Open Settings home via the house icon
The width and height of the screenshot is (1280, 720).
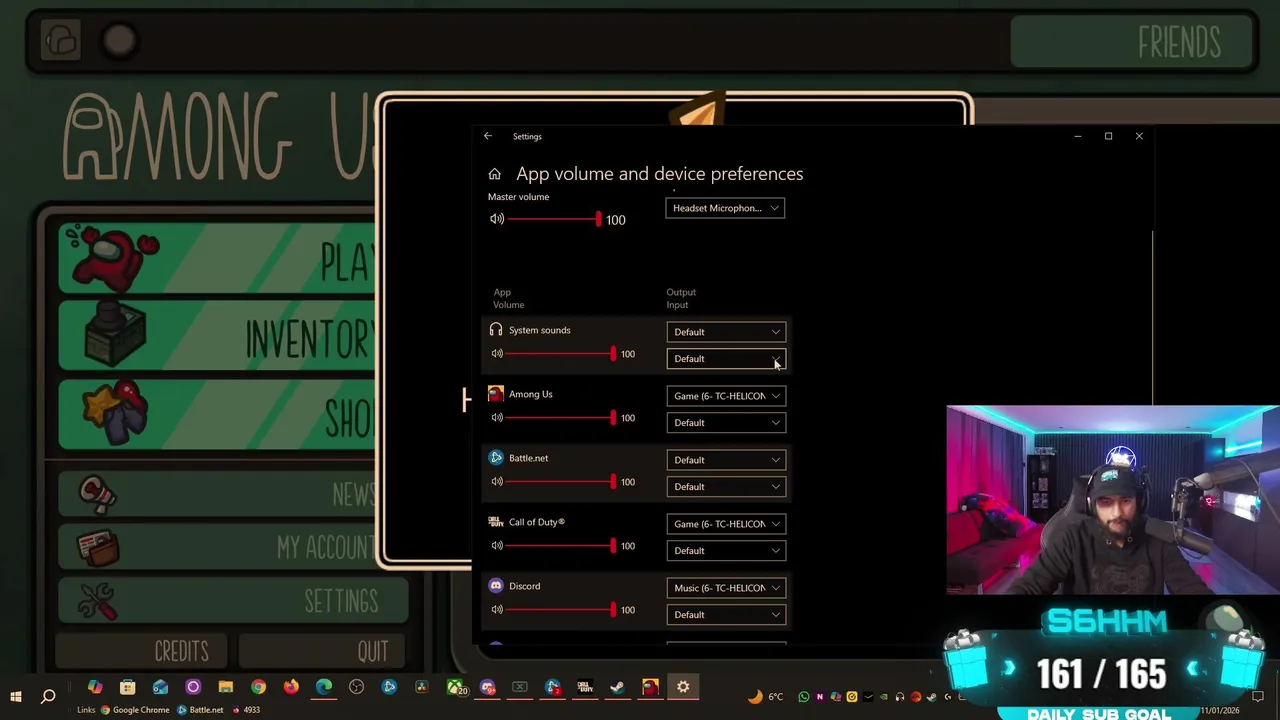pos(494,174)
